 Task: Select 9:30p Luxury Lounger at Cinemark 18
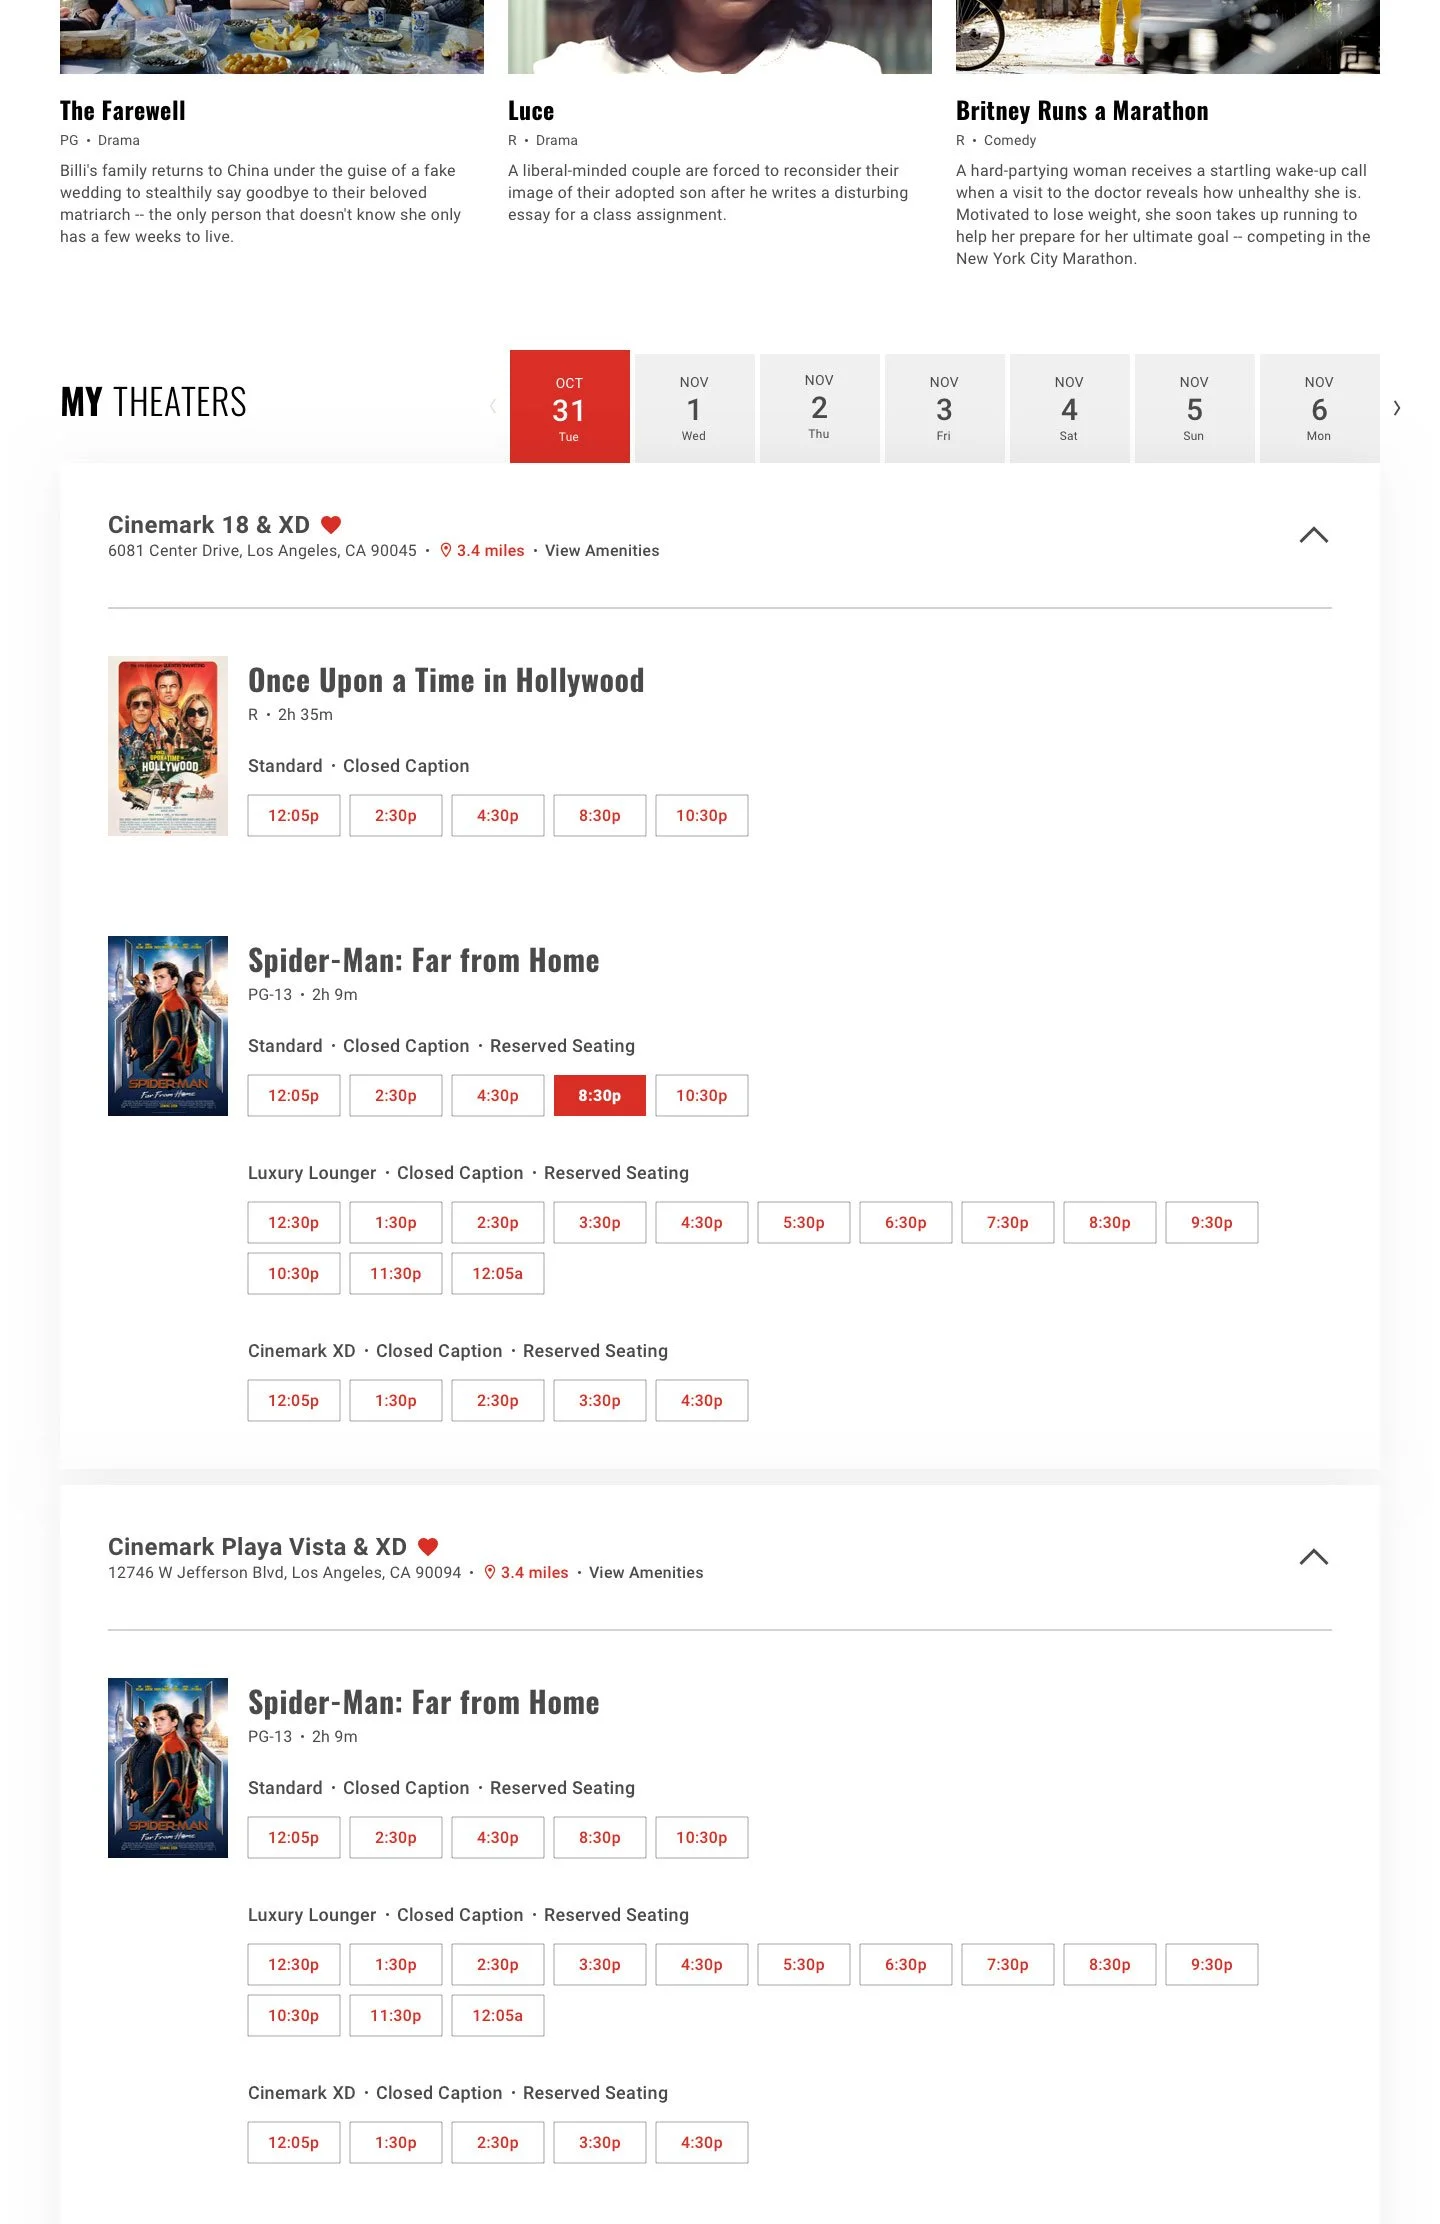tap(1212, 1223)
